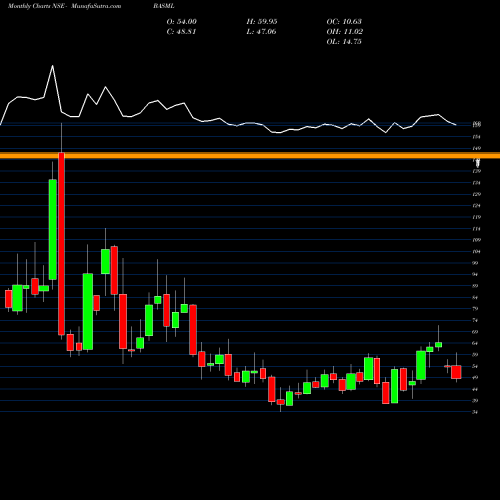The height and width of the screenshot is (500, 500).
Task: Click the 'OH: 11.02' reading
Action: pyautogui.click(x=345, y=32)
